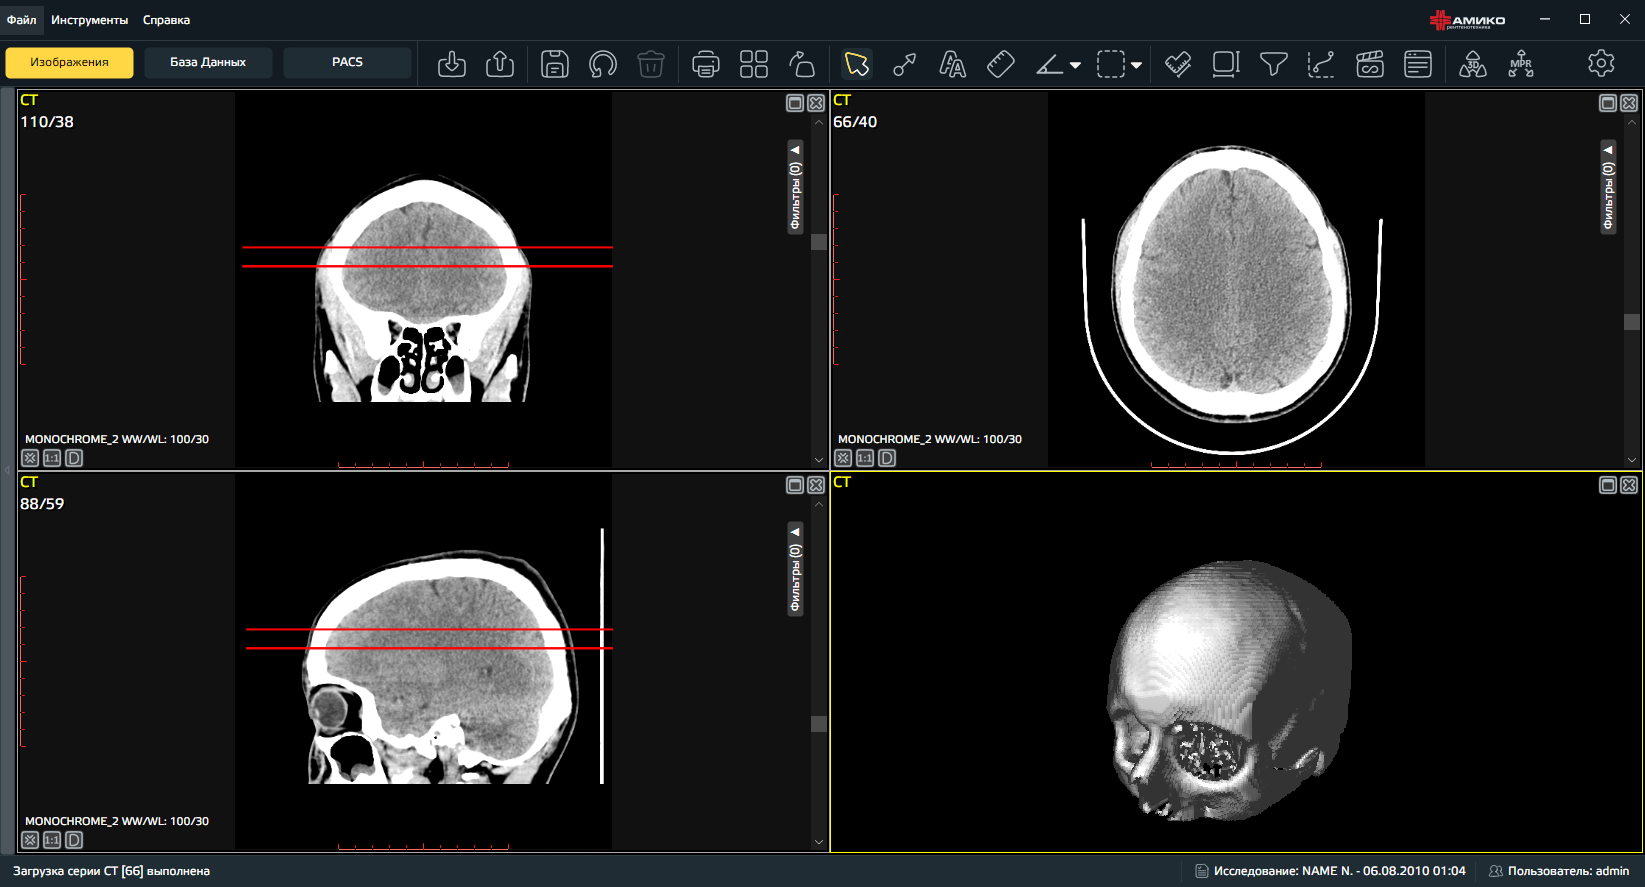Click the rotate image icon

[x=802, y=64]
